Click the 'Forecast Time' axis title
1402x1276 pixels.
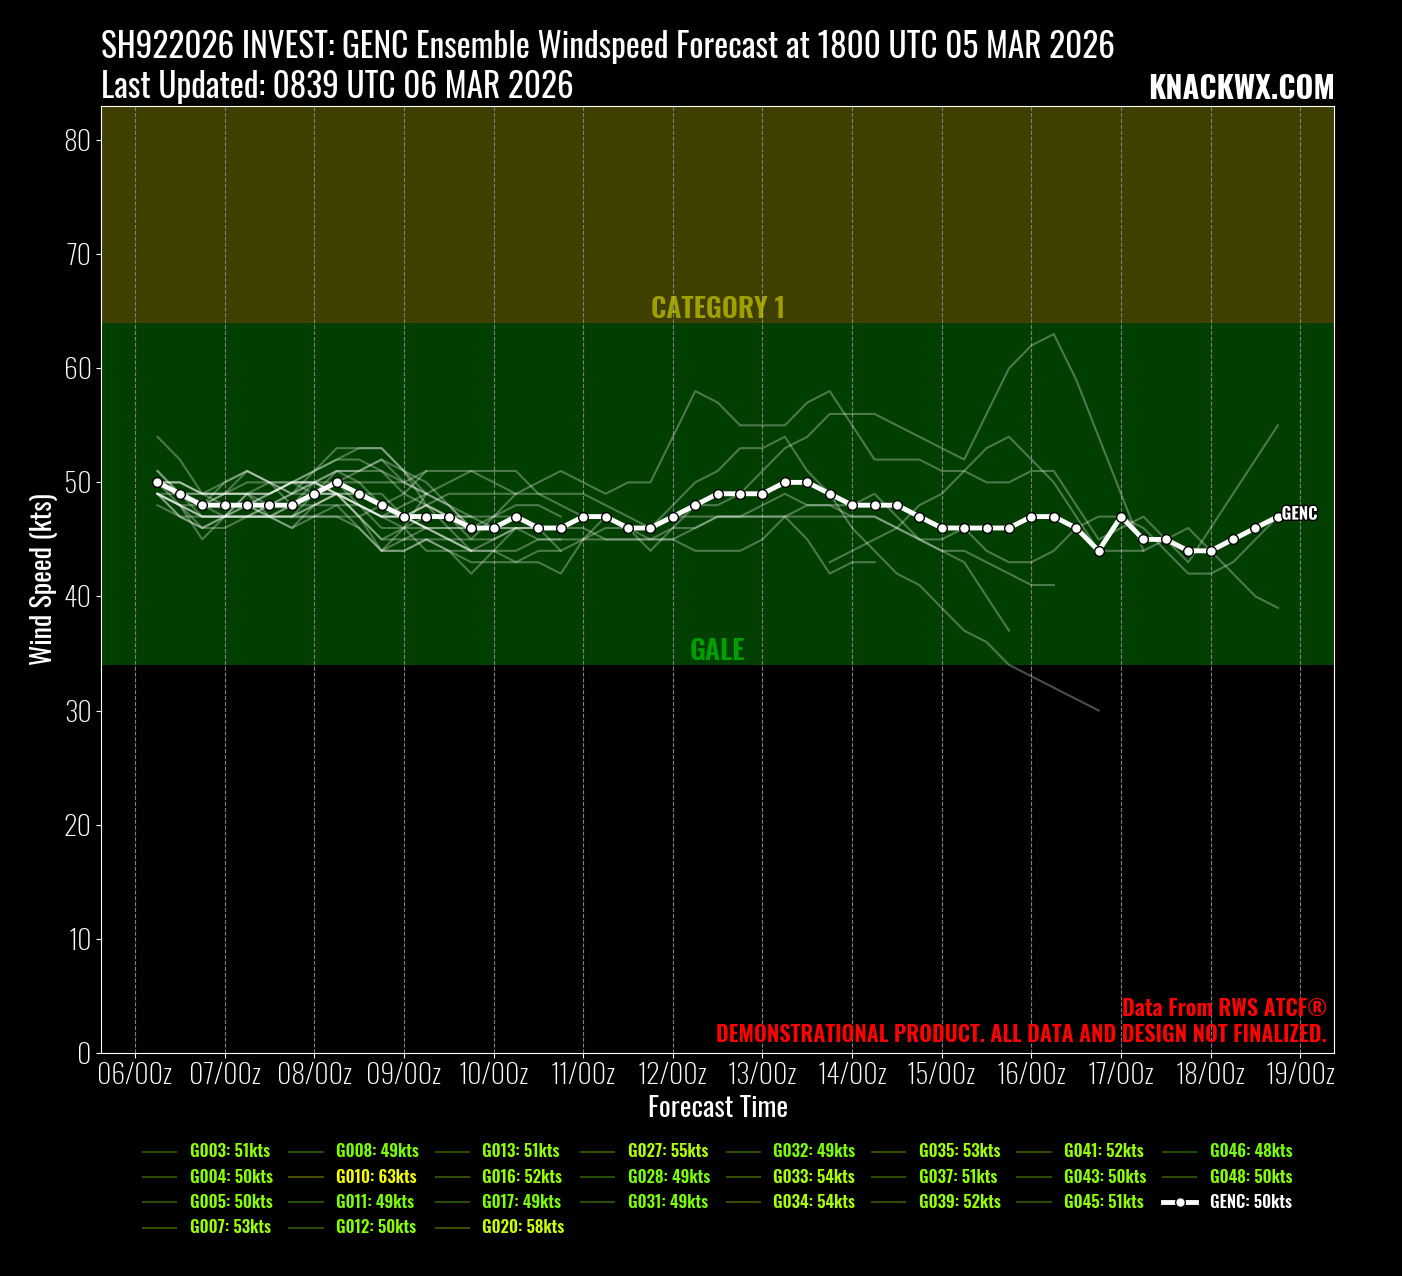point(717,1107)
